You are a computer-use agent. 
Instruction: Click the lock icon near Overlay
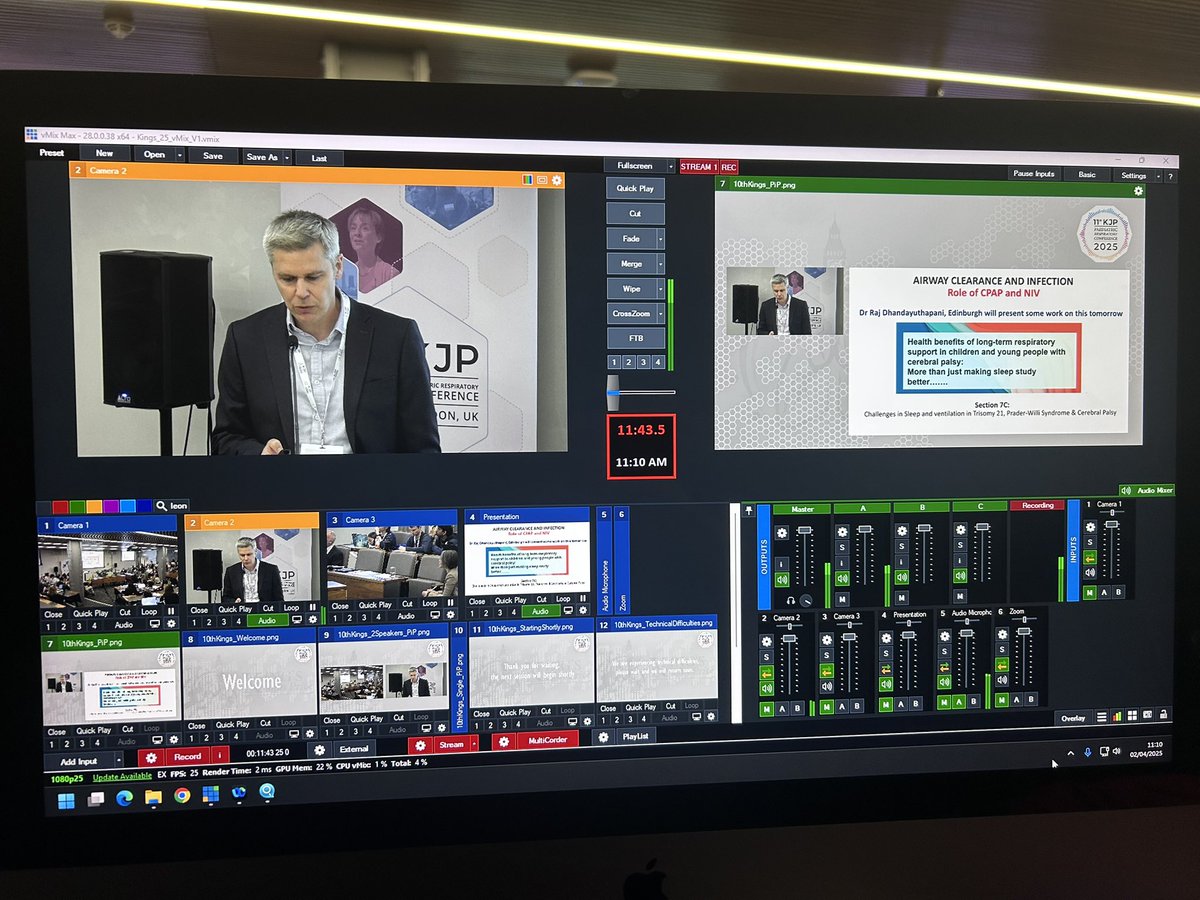coord(1163,714)
